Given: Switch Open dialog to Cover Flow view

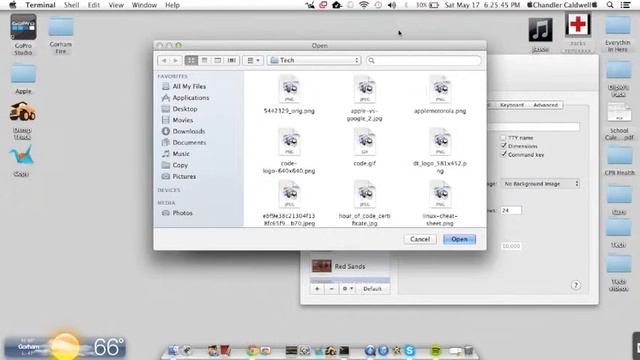Looking at the screenshot, I should 231,60.
